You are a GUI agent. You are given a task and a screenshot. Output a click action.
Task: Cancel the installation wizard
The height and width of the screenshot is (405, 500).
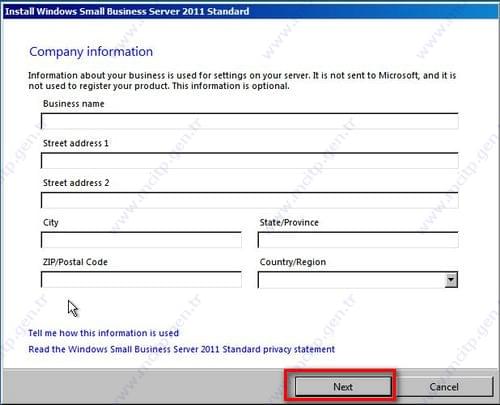444,387
